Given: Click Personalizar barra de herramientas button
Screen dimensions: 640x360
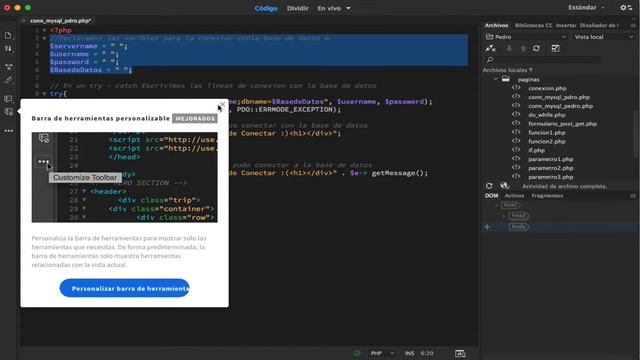Looking at the screenshot, I should pyautogui.click(x=124, y=288).
